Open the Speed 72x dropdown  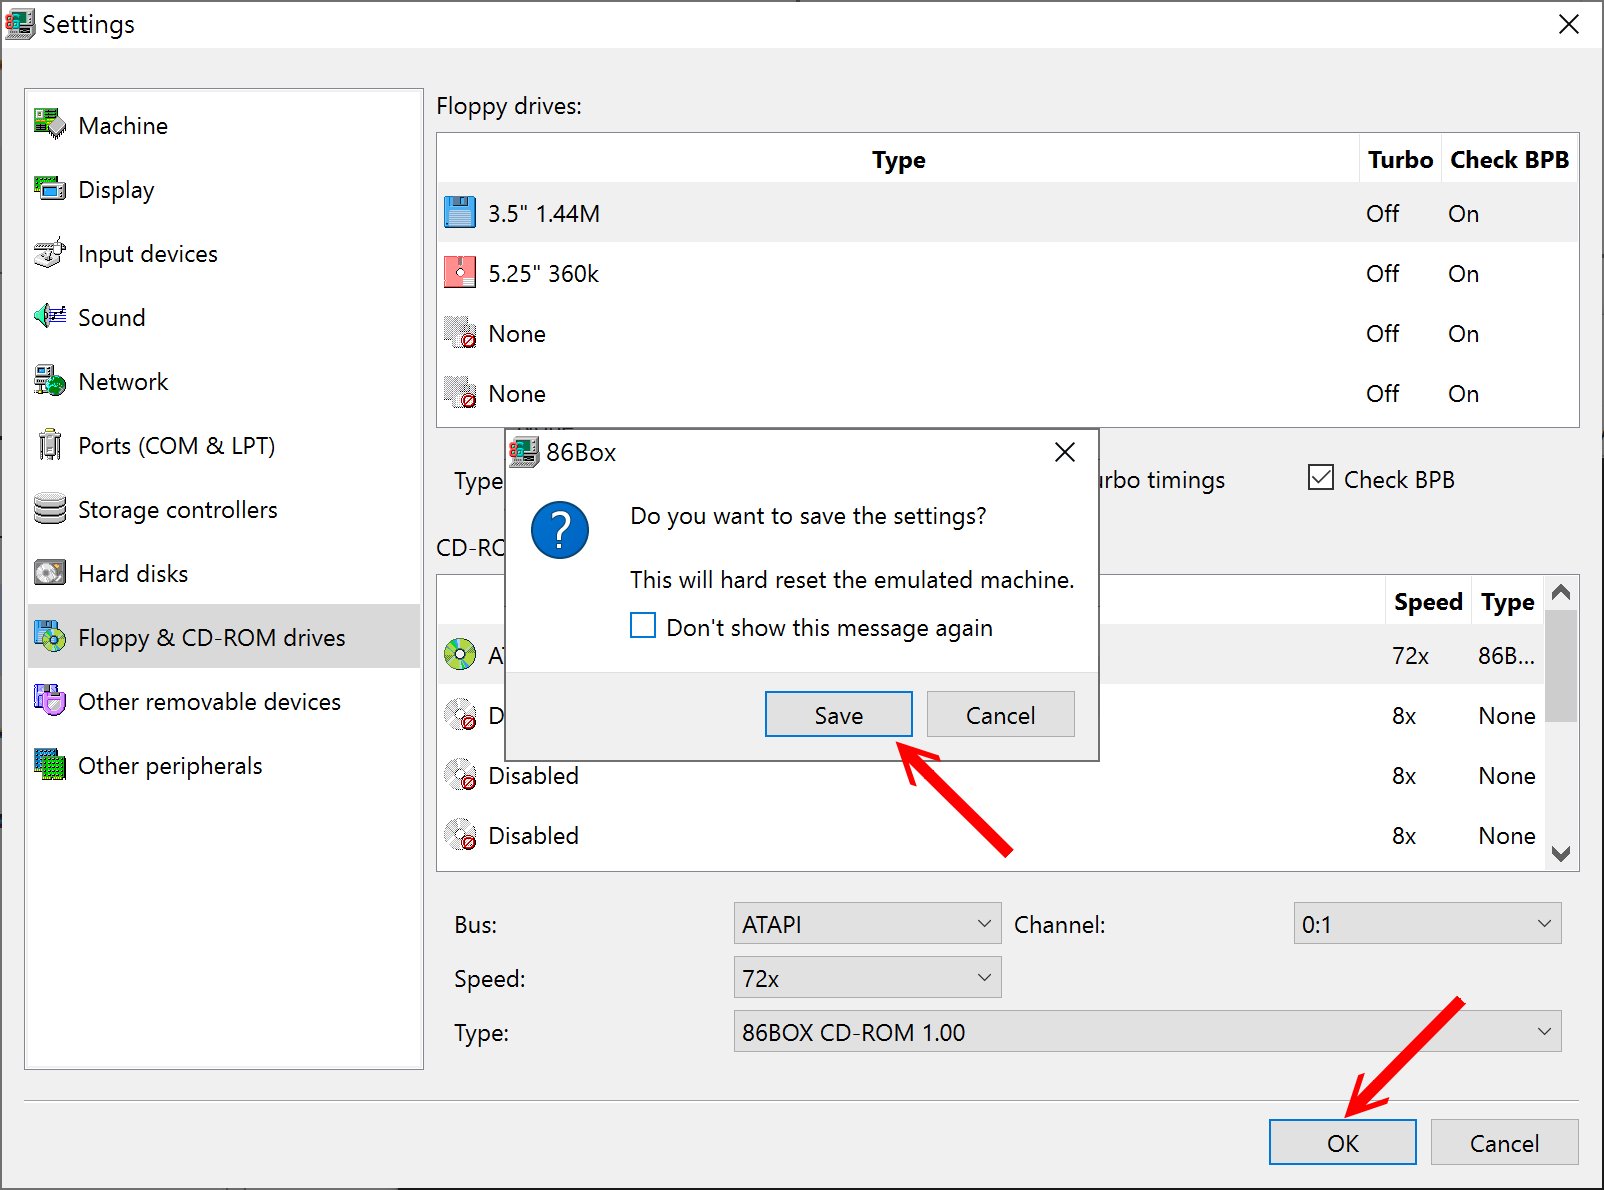pos(867,978)
